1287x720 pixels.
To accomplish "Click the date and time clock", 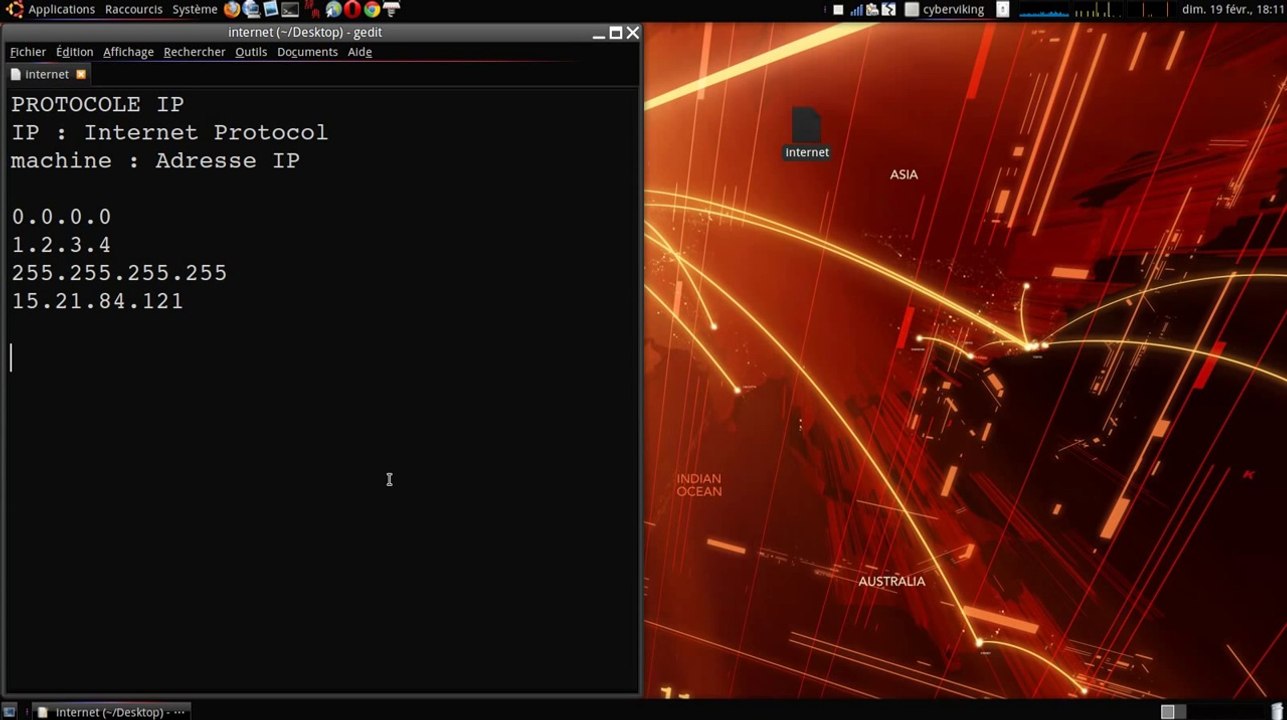I will [1232, 10].
